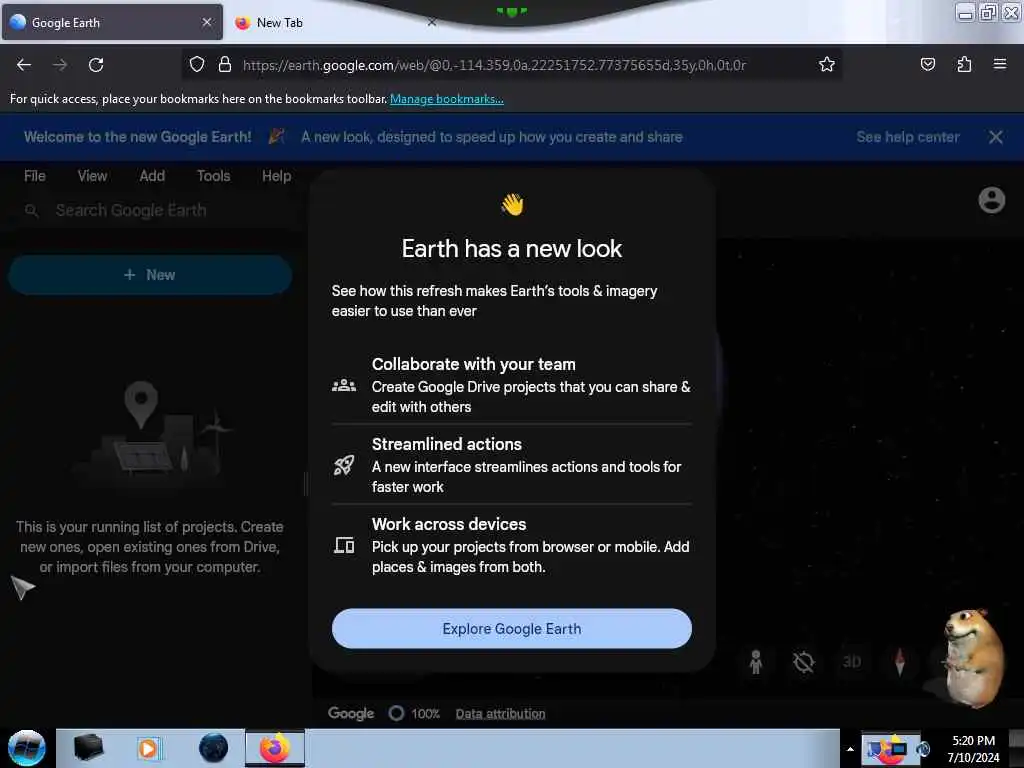The width and height of the screenshot is (1024, 768).
Task: Click the search magnifier icon
Action: pyautogui.click(x=31, y=210)
